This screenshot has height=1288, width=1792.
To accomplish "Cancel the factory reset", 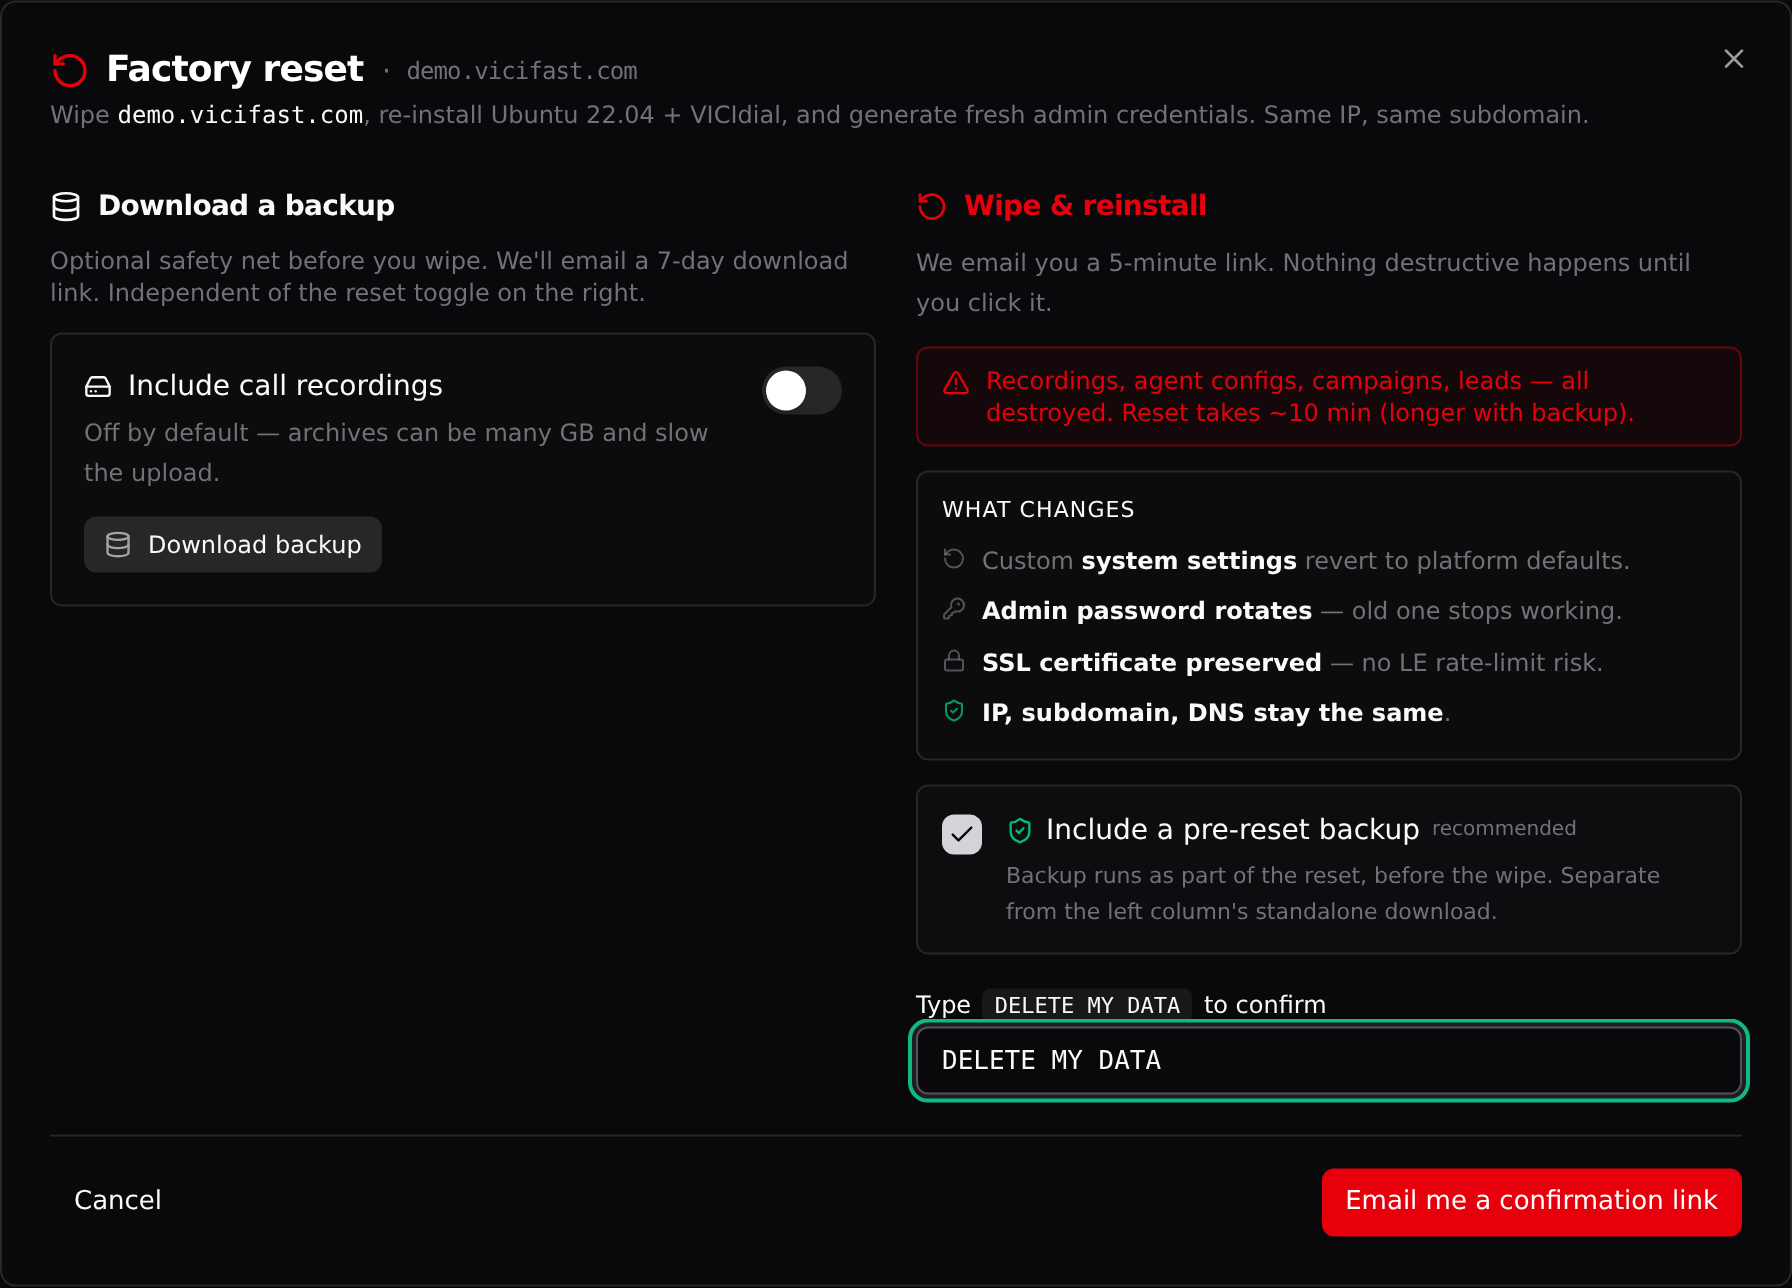I will 118,1200.
